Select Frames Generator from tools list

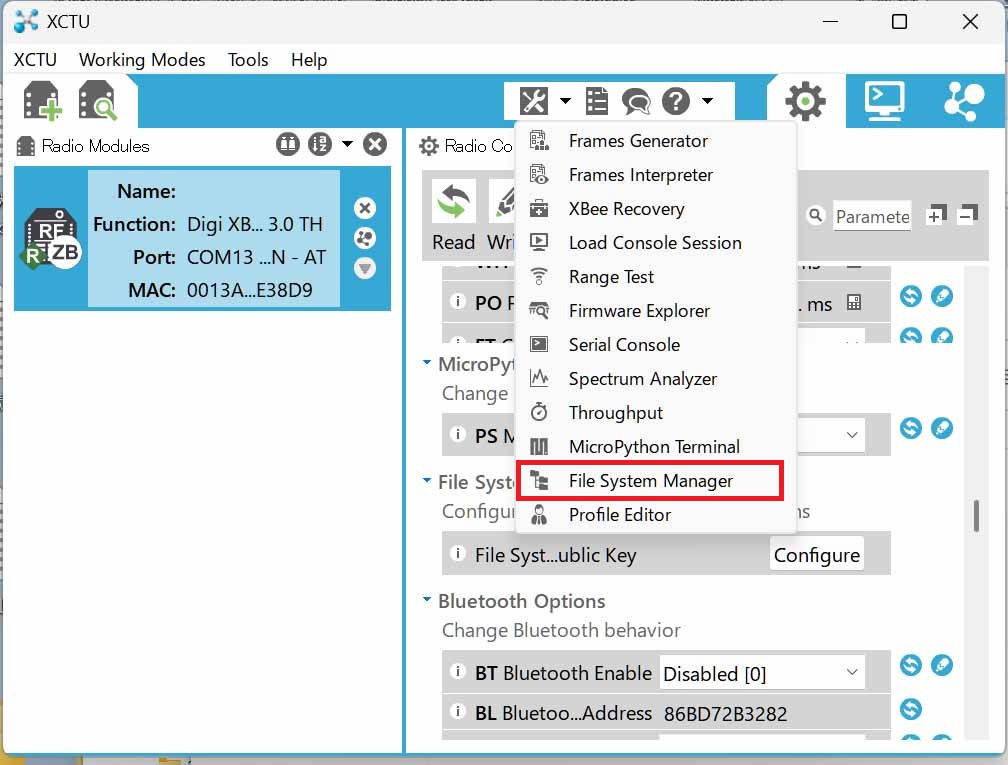click(x=656, y=141)
